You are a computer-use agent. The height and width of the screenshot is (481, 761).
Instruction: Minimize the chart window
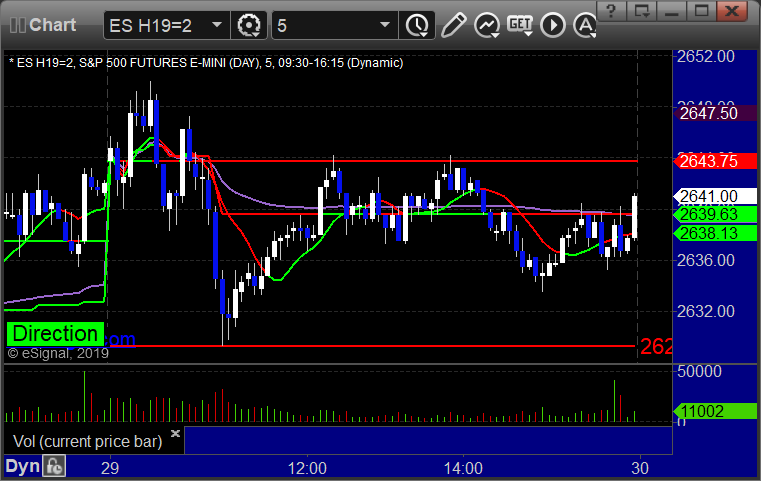tap(672, 11)
